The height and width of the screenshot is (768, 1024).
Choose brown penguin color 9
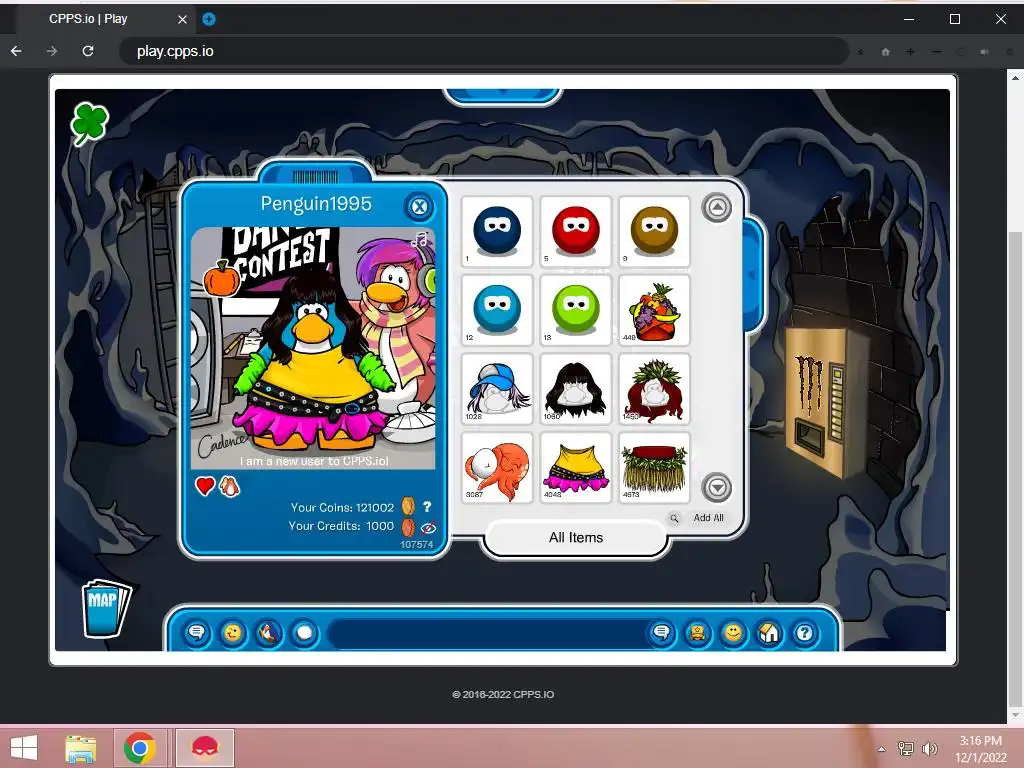[x=654, y=232]
